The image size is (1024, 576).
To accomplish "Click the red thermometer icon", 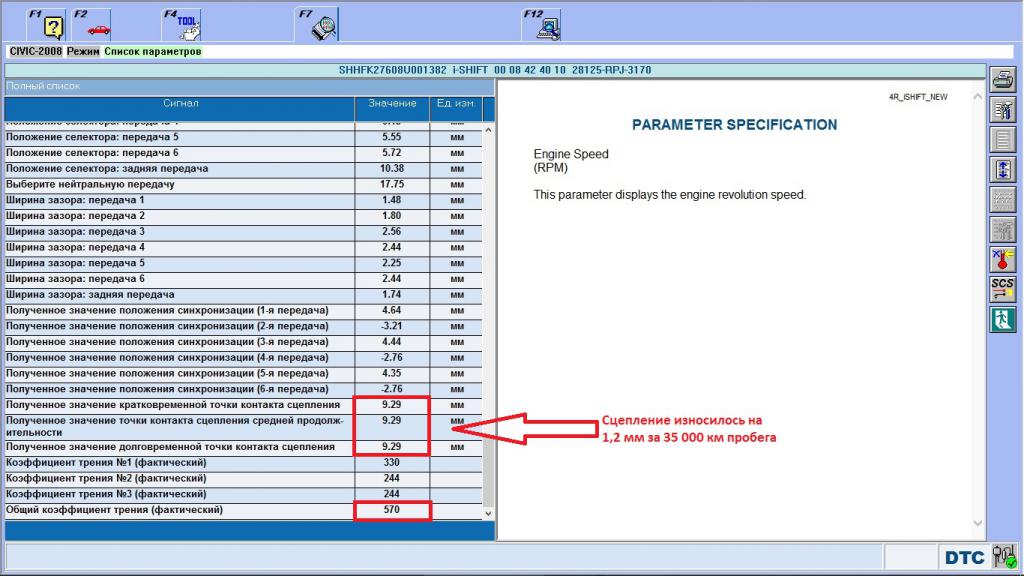I will (1002, 260).
